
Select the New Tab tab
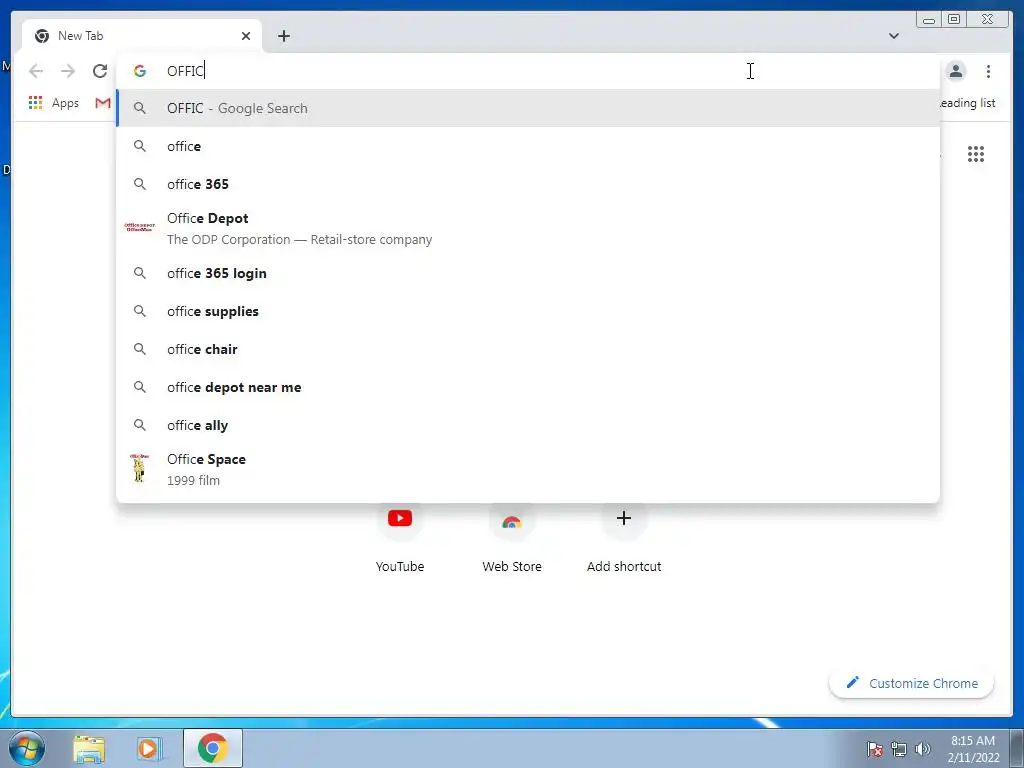coord(142,36)
